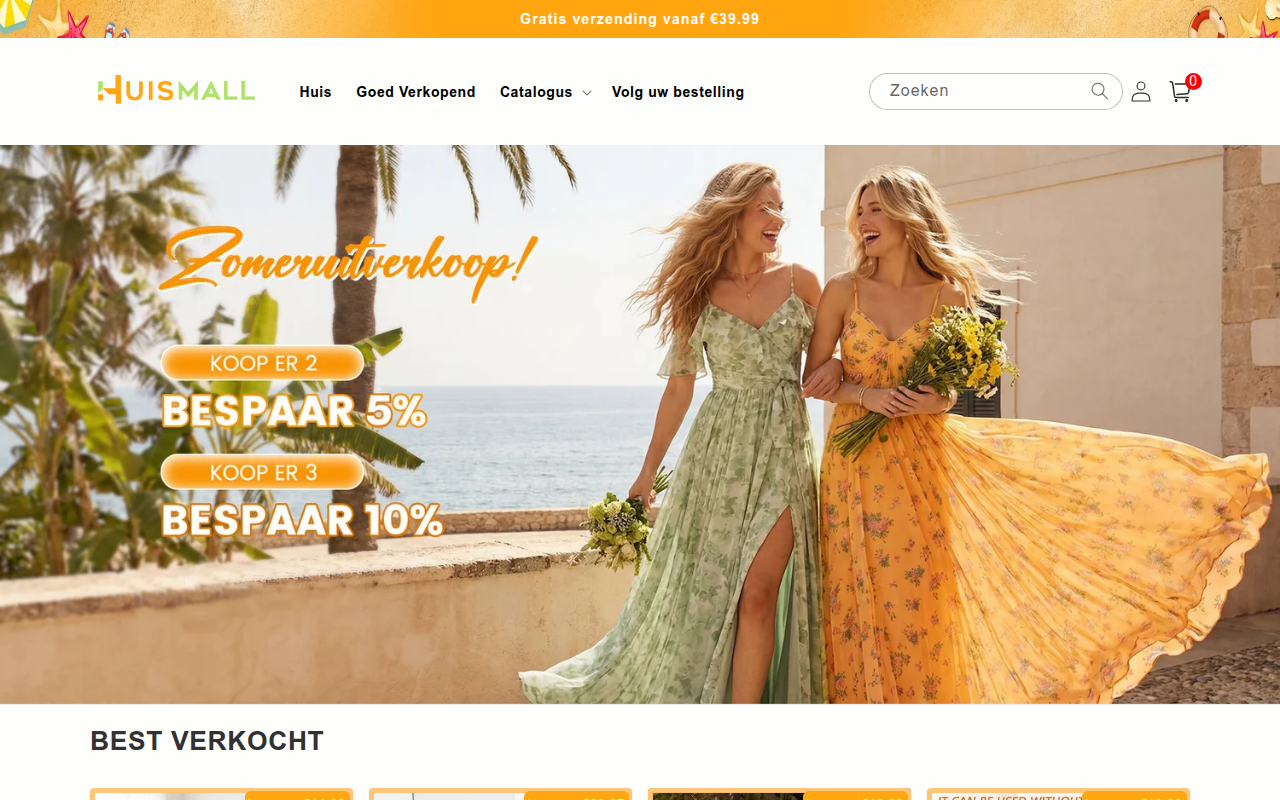This screenshot has height=800, width=1280.
Task: Click the Huismall logo
Action: point(176,90)
